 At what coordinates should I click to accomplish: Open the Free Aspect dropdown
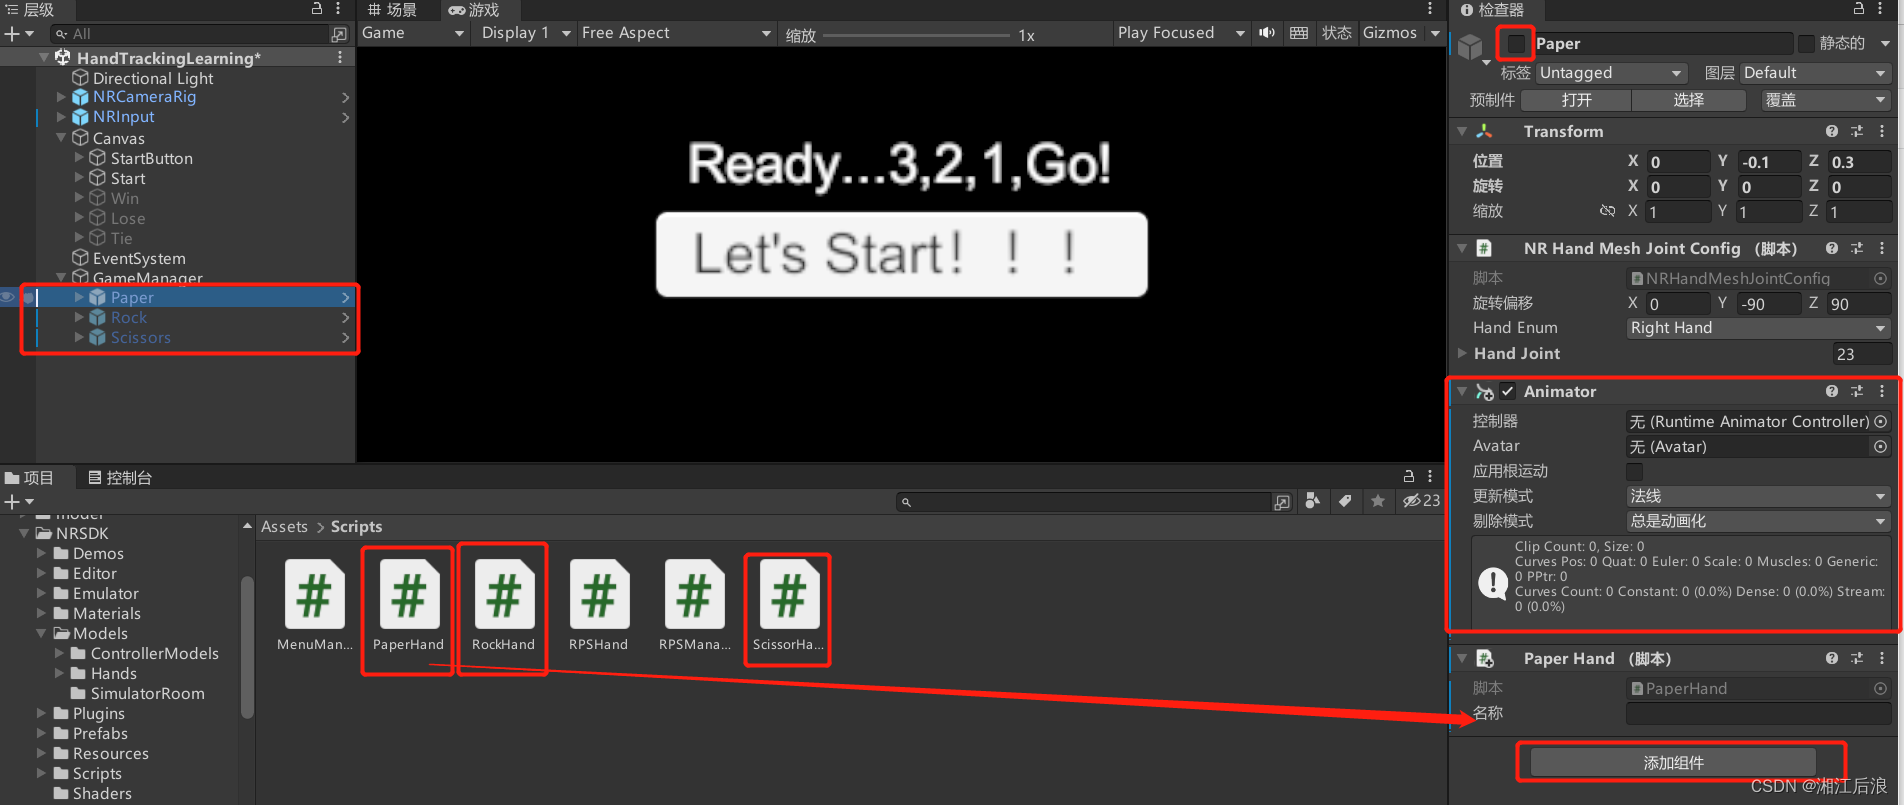click(x=676, y=33)
